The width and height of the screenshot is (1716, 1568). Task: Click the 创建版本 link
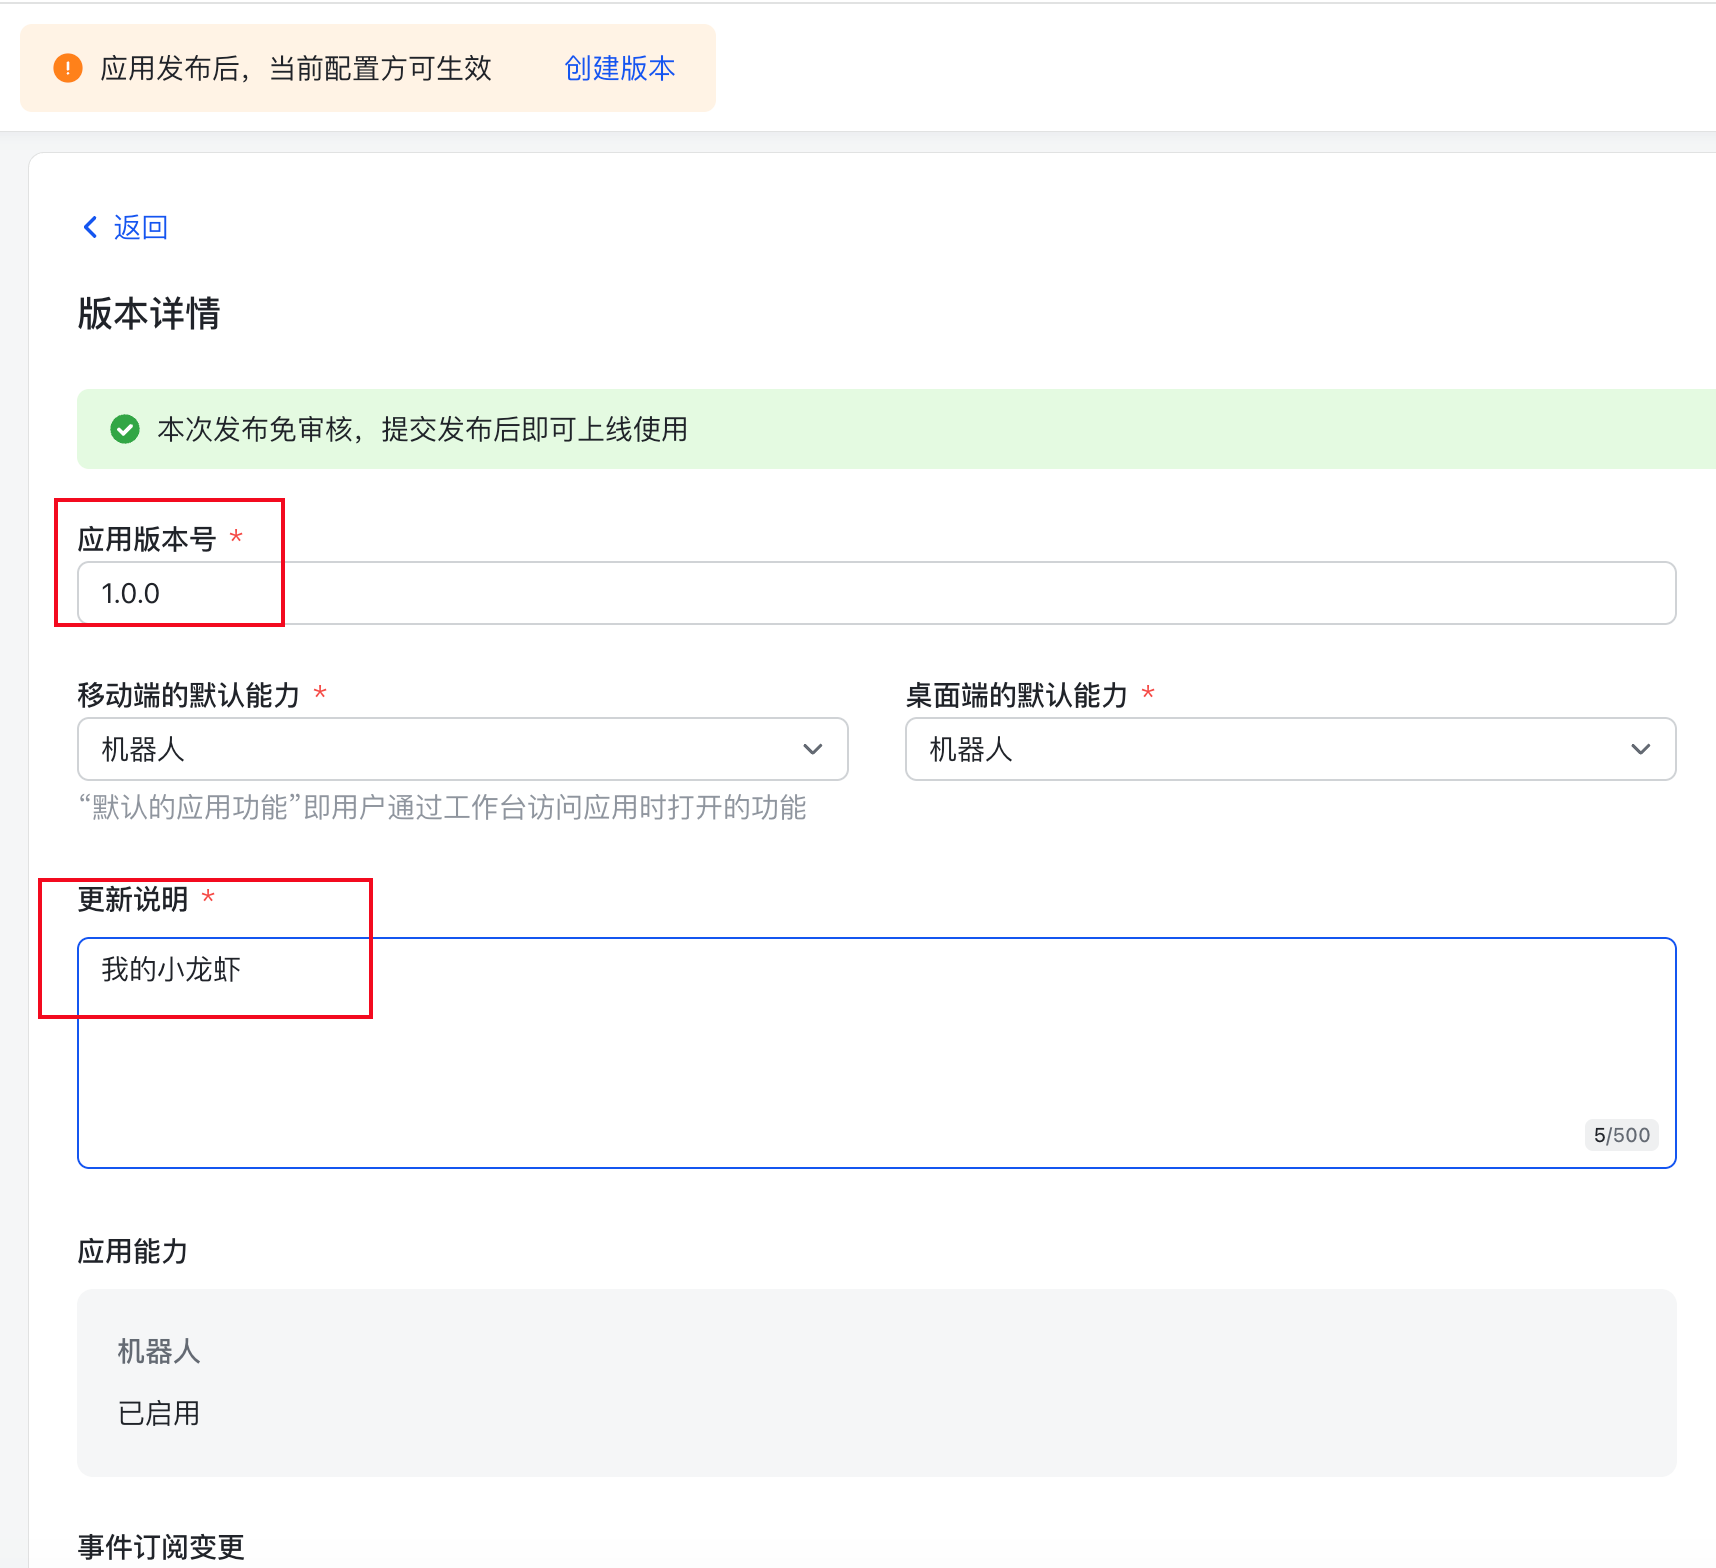(x=619, y=68)
